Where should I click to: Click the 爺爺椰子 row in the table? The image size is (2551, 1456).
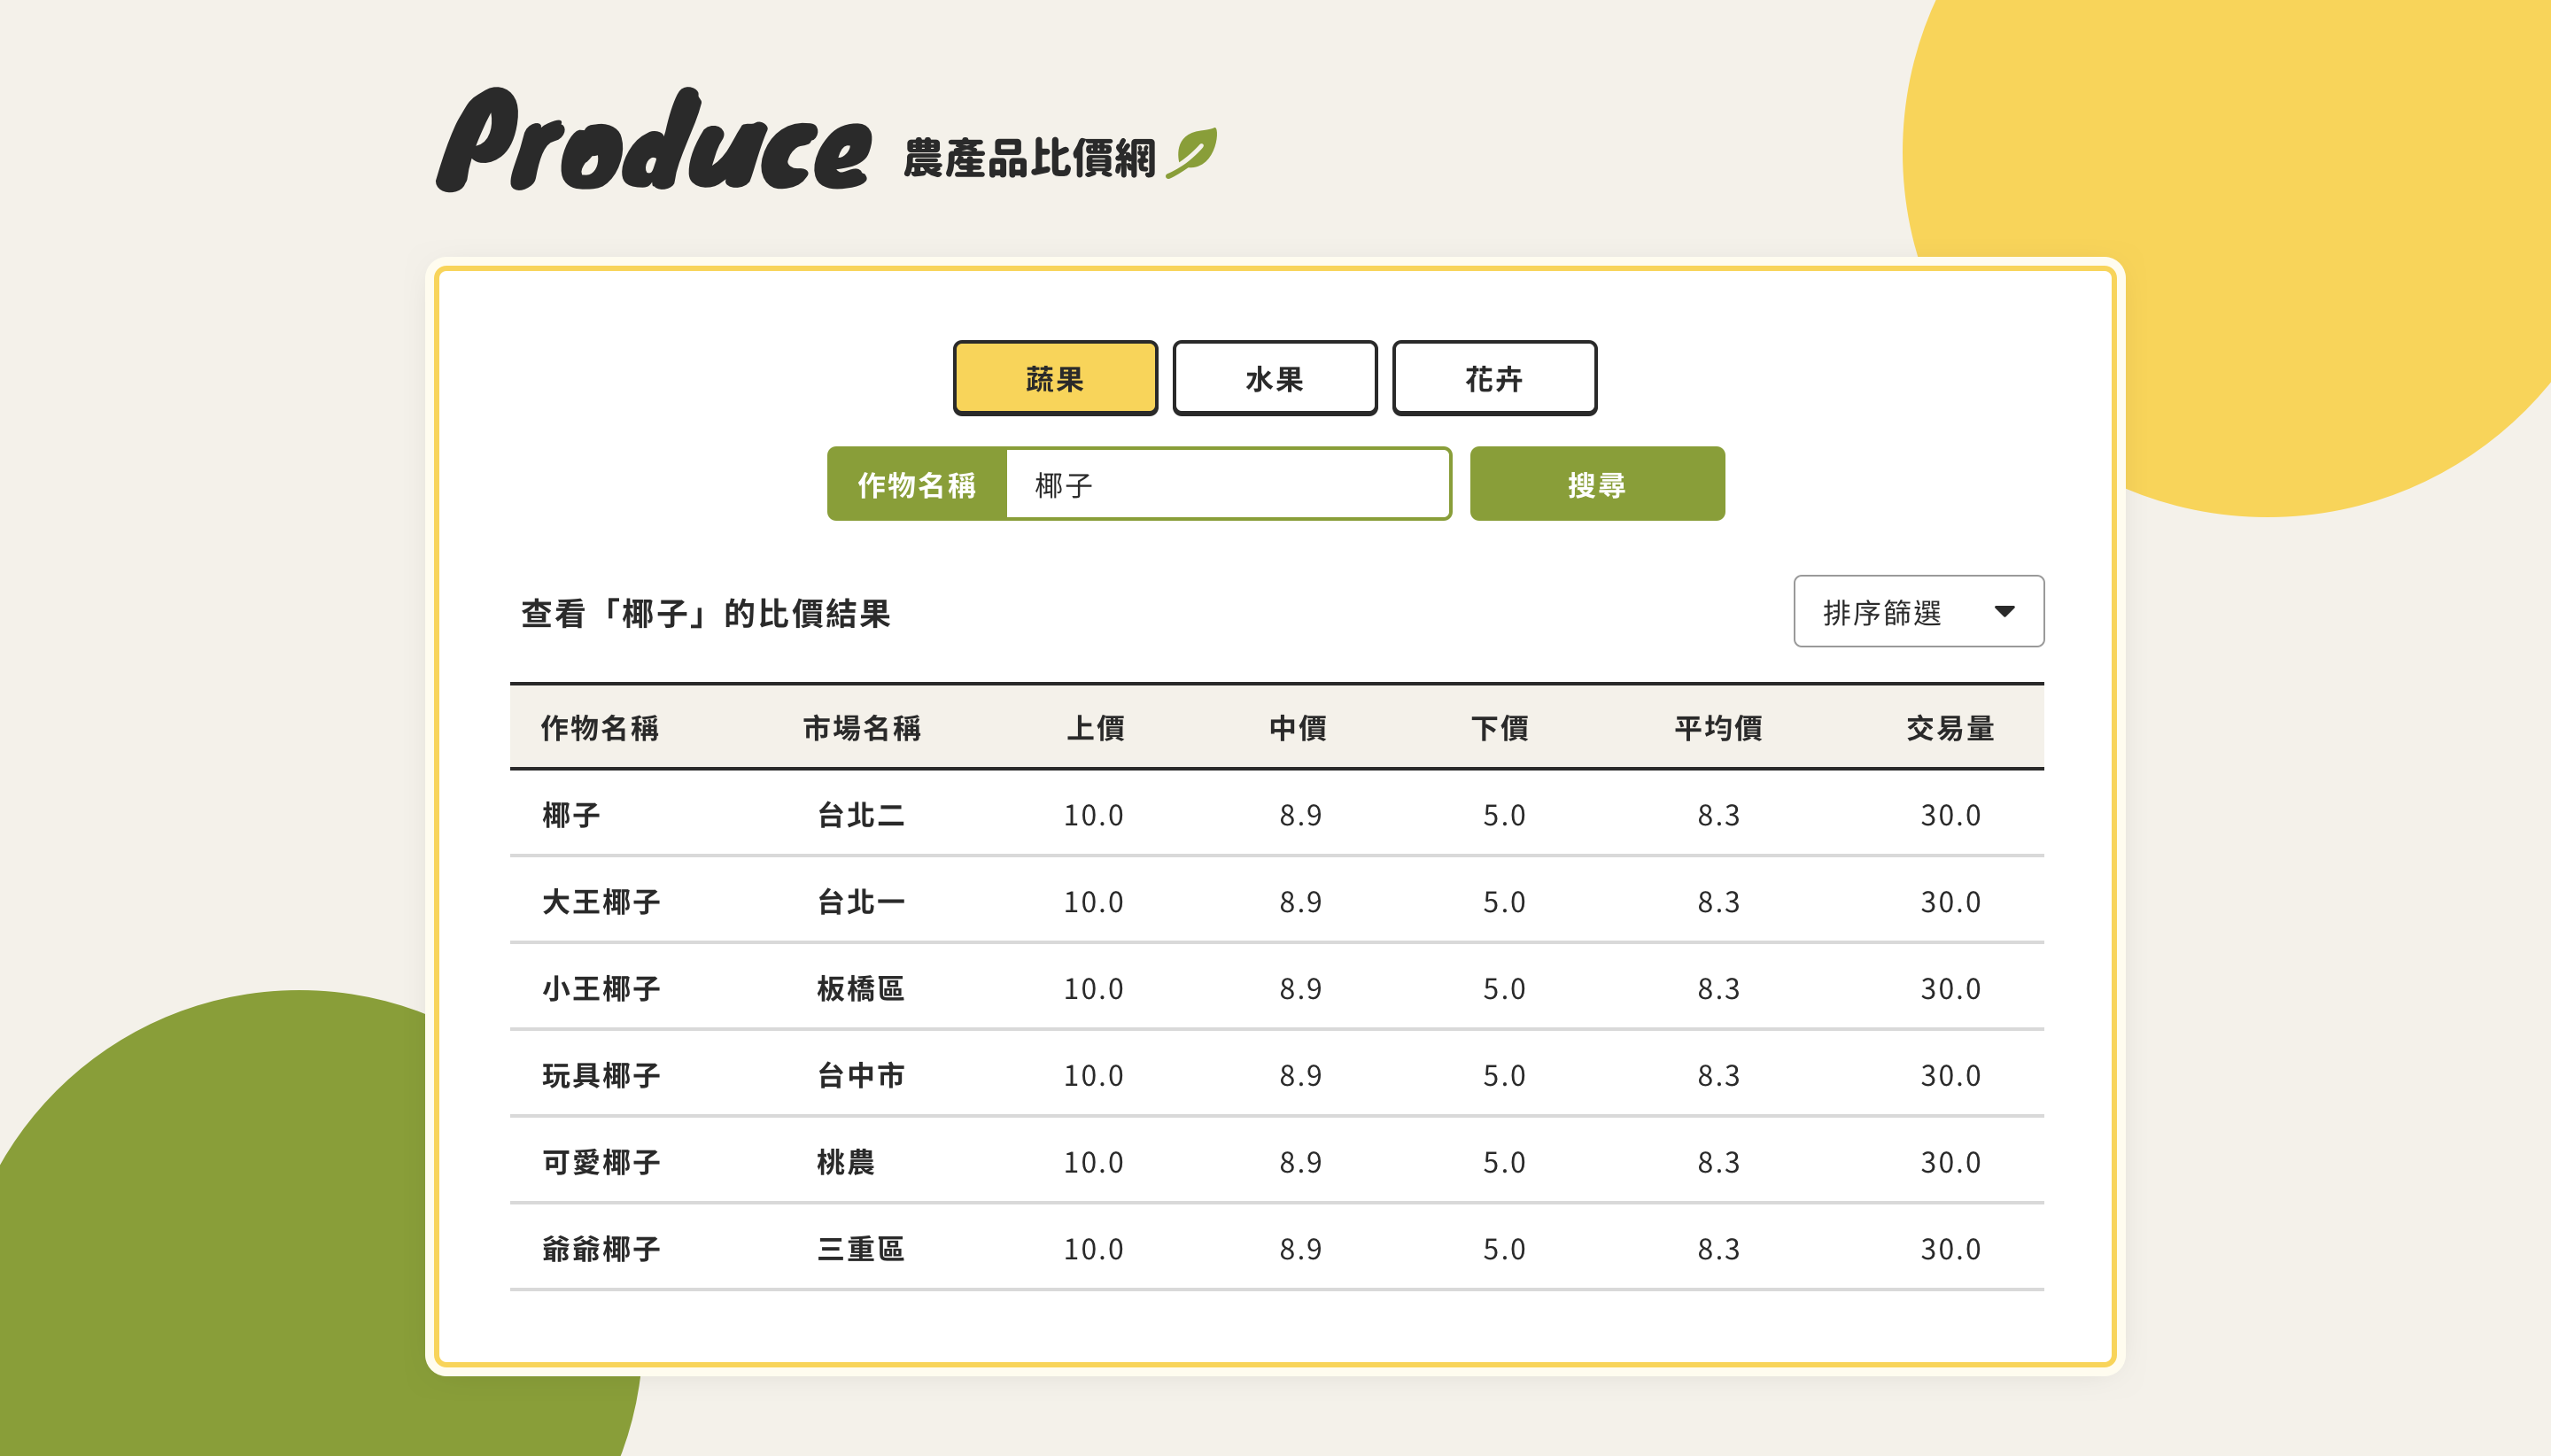coord(602,1248)
